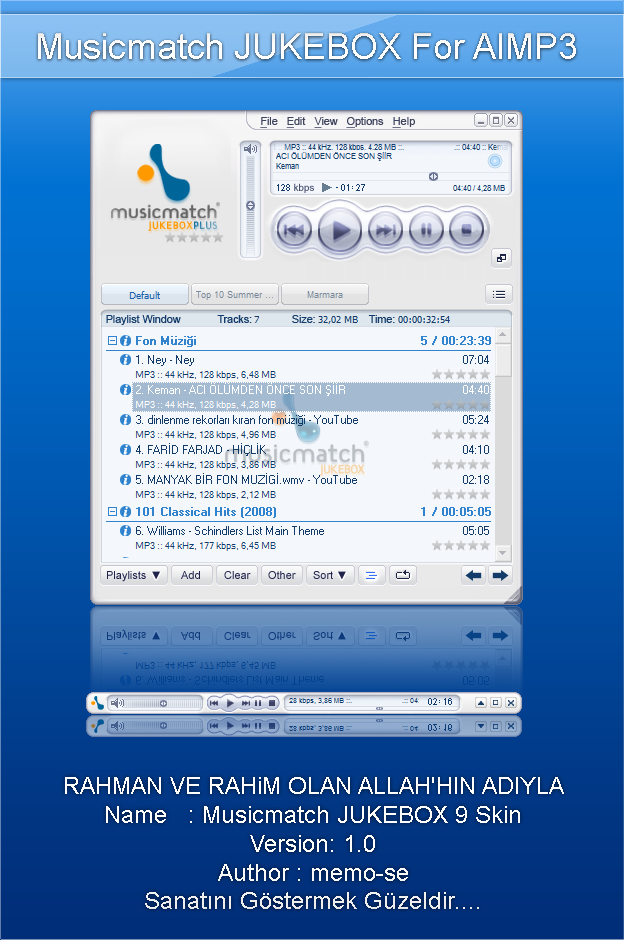Click Stop in the mini player bar

272,703
